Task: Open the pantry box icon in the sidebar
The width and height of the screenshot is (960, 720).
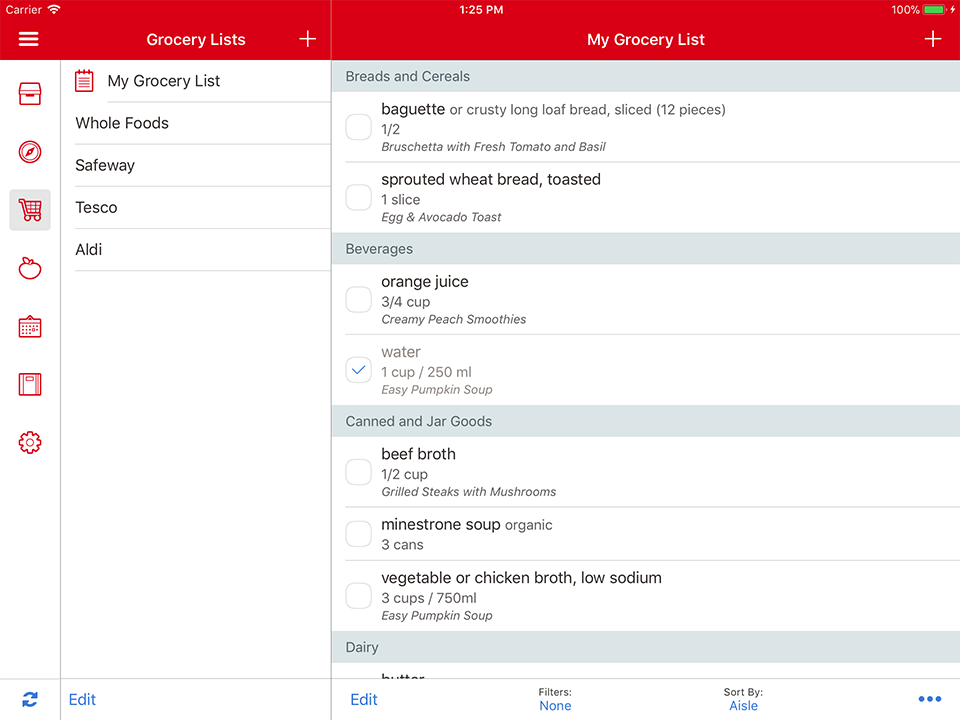Action: (29, 94)
